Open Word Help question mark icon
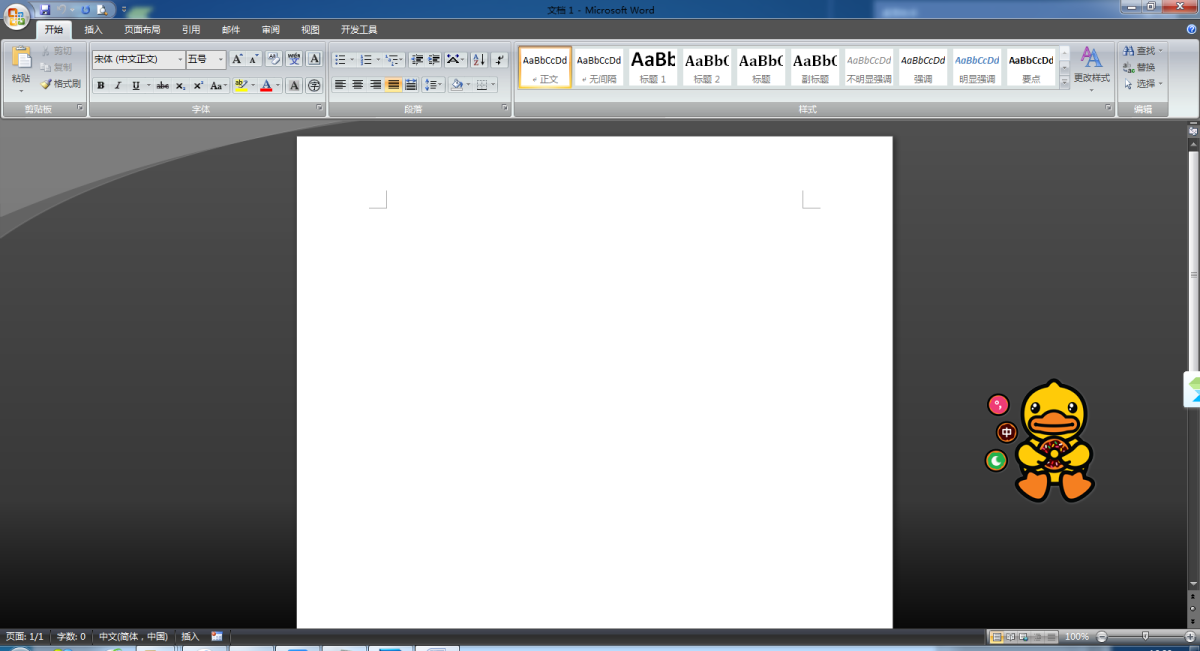The height and width of the screenshot is (651, 1200). (x=1190, y=30)
